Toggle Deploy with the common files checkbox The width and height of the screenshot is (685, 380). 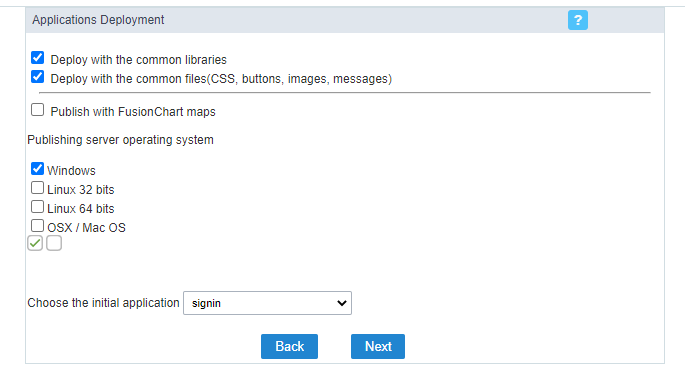coord(38,77)
